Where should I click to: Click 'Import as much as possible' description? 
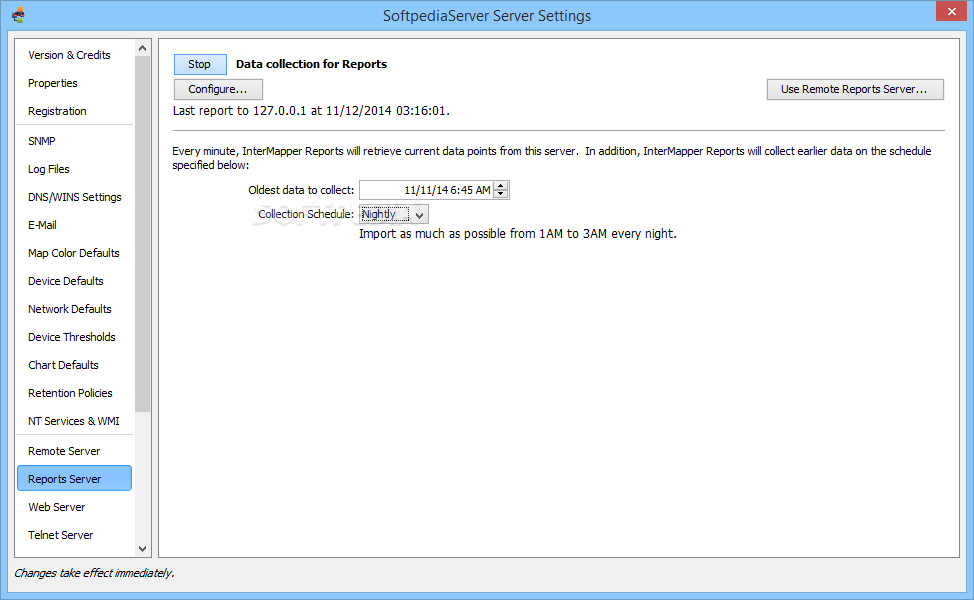(517, 234)
